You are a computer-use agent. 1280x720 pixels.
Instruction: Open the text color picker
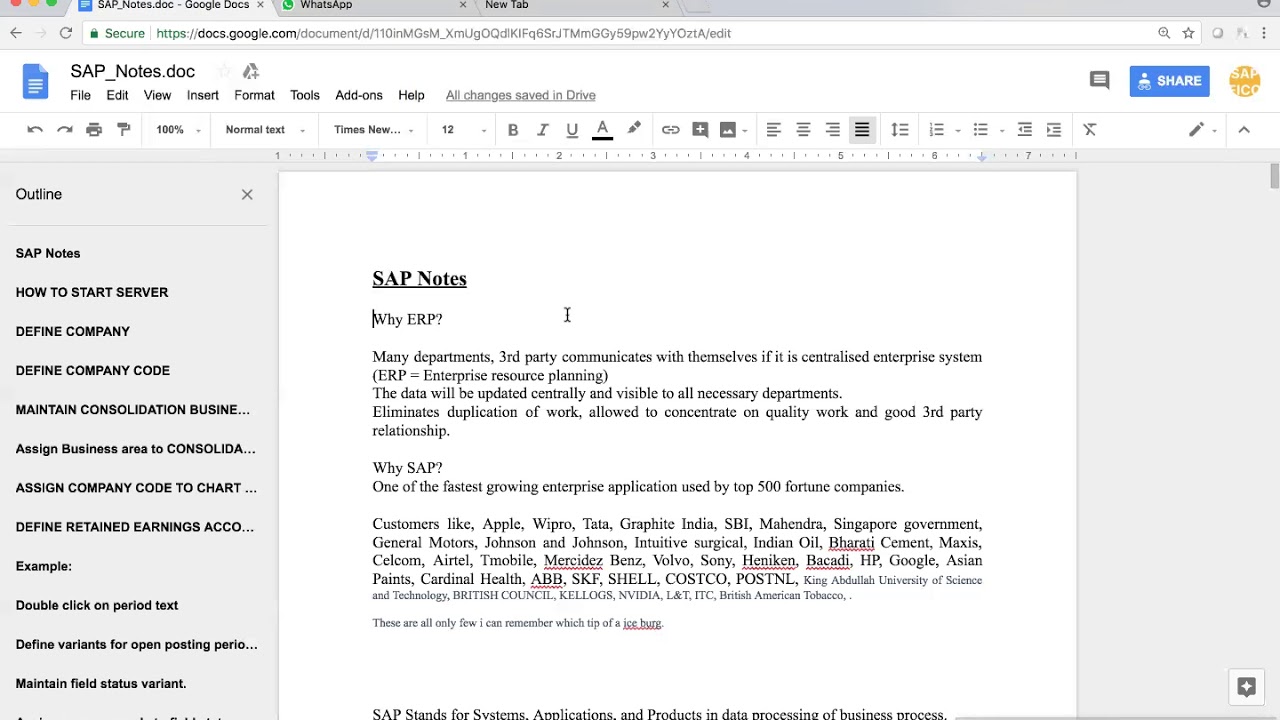click(x=602, y=130)
